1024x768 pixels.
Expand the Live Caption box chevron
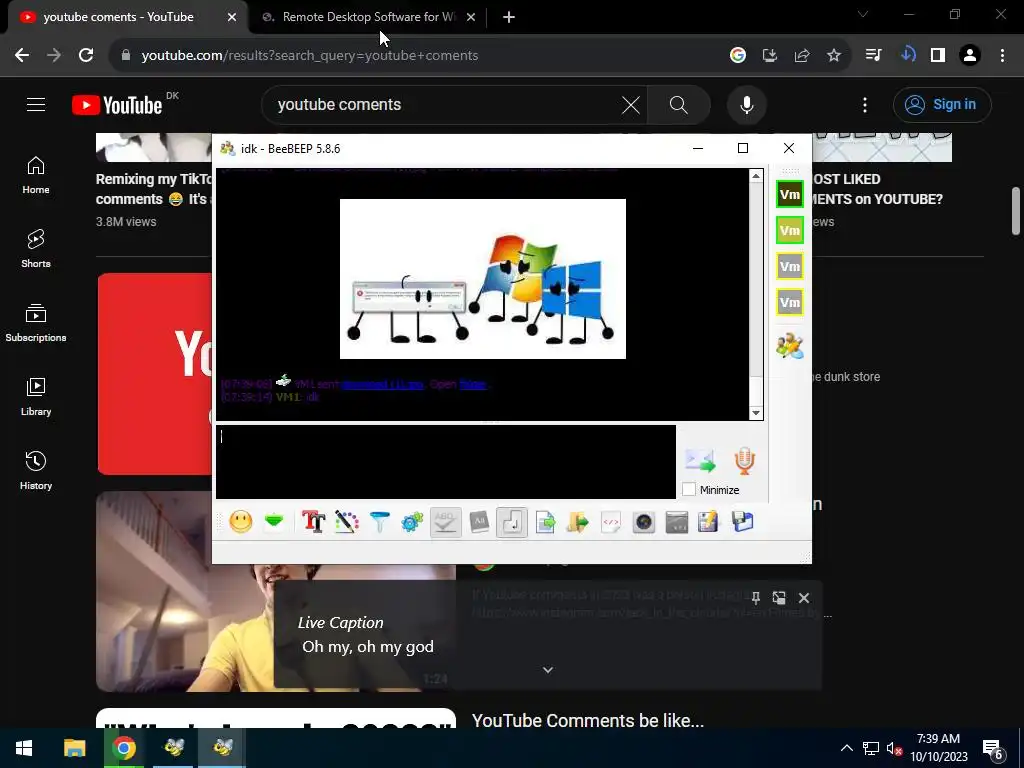pos(548,670)
